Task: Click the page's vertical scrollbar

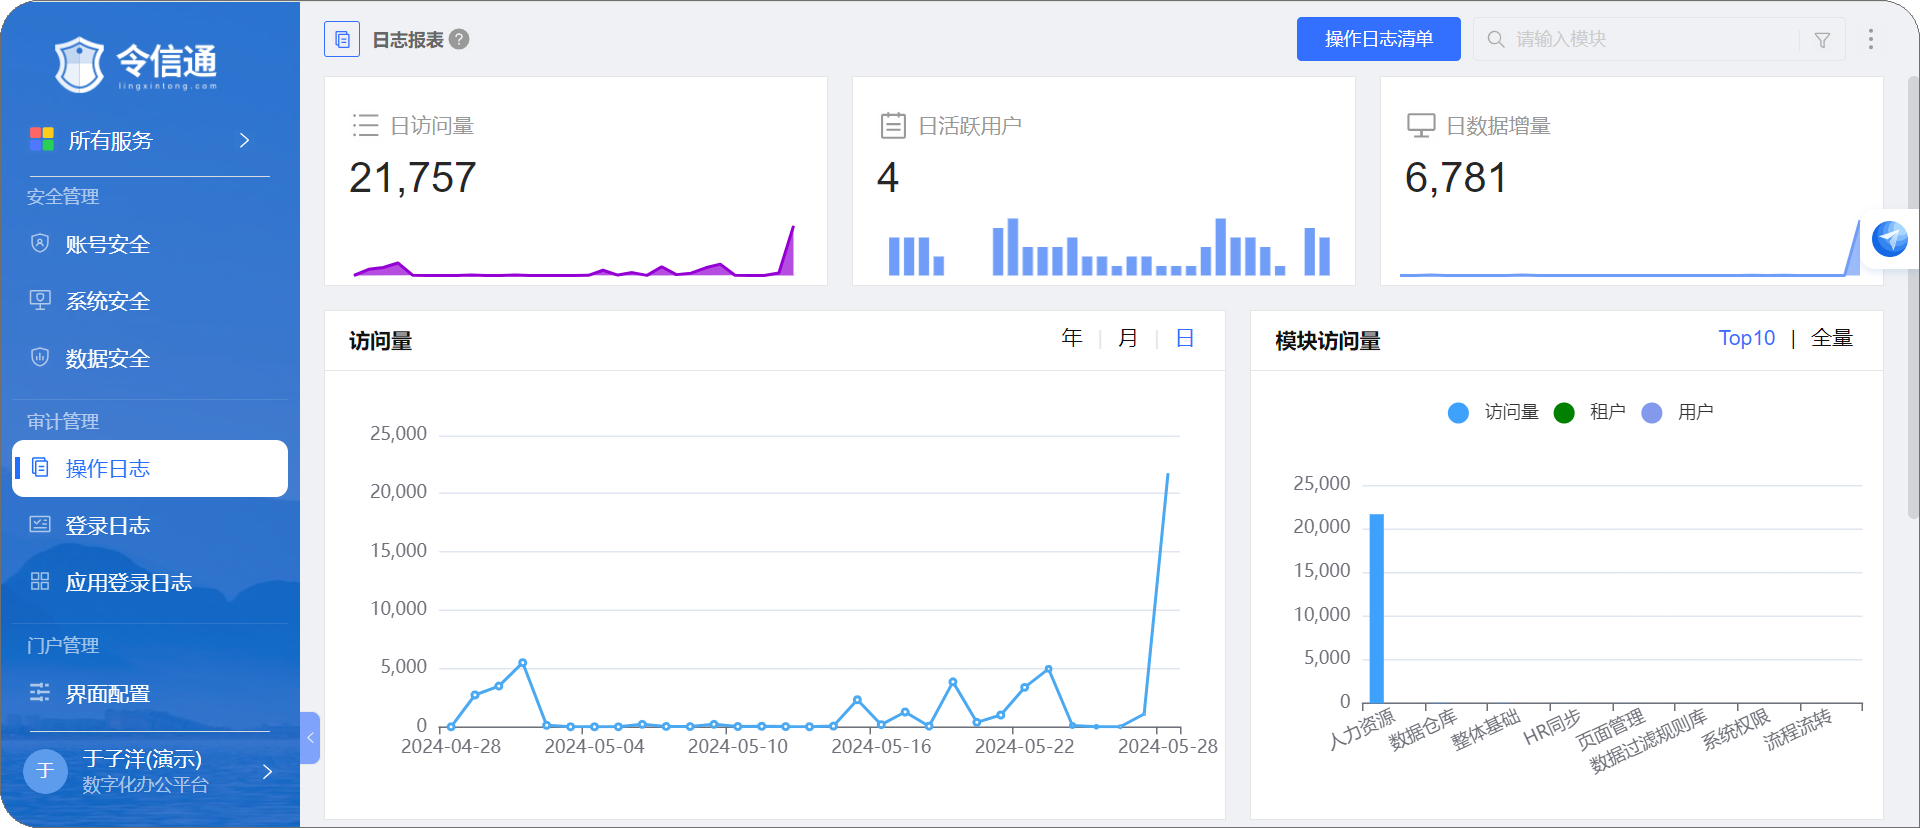Action: [x=1912, y=300]
